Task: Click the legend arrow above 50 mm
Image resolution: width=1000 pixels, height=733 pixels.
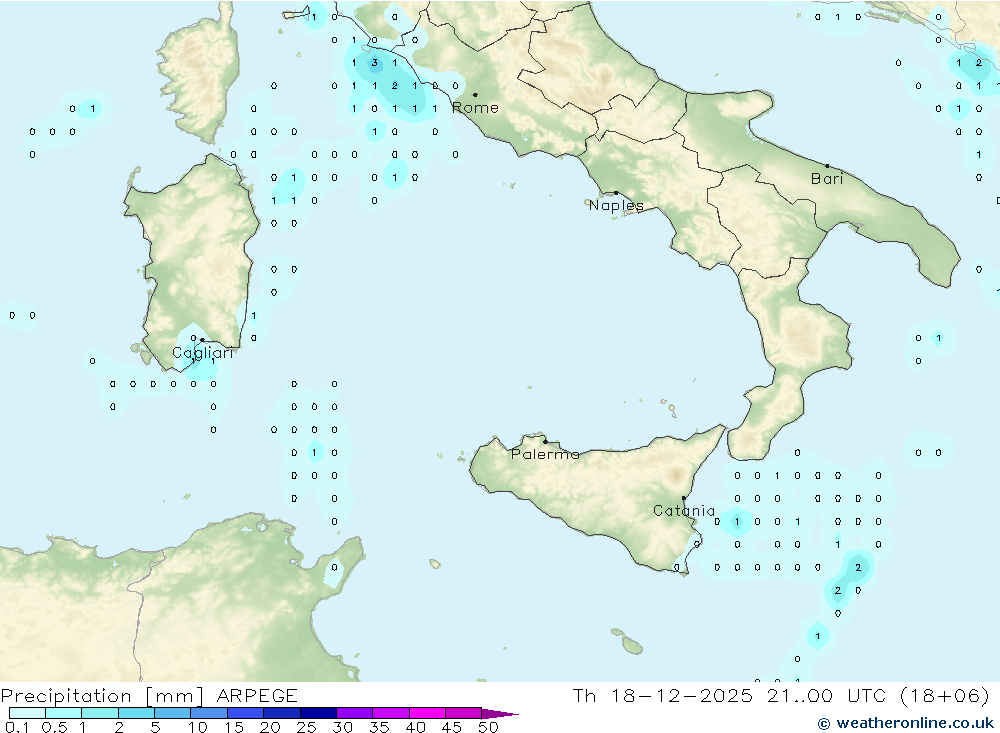Action: [499, 714]
